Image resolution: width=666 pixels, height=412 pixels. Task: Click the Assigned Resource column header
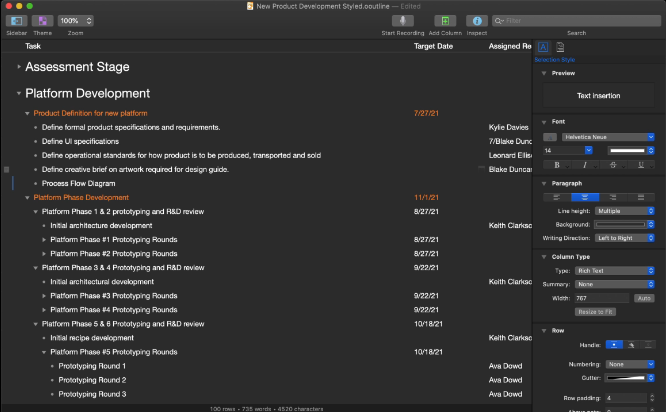pyautogui.click(x=510, y=46)
